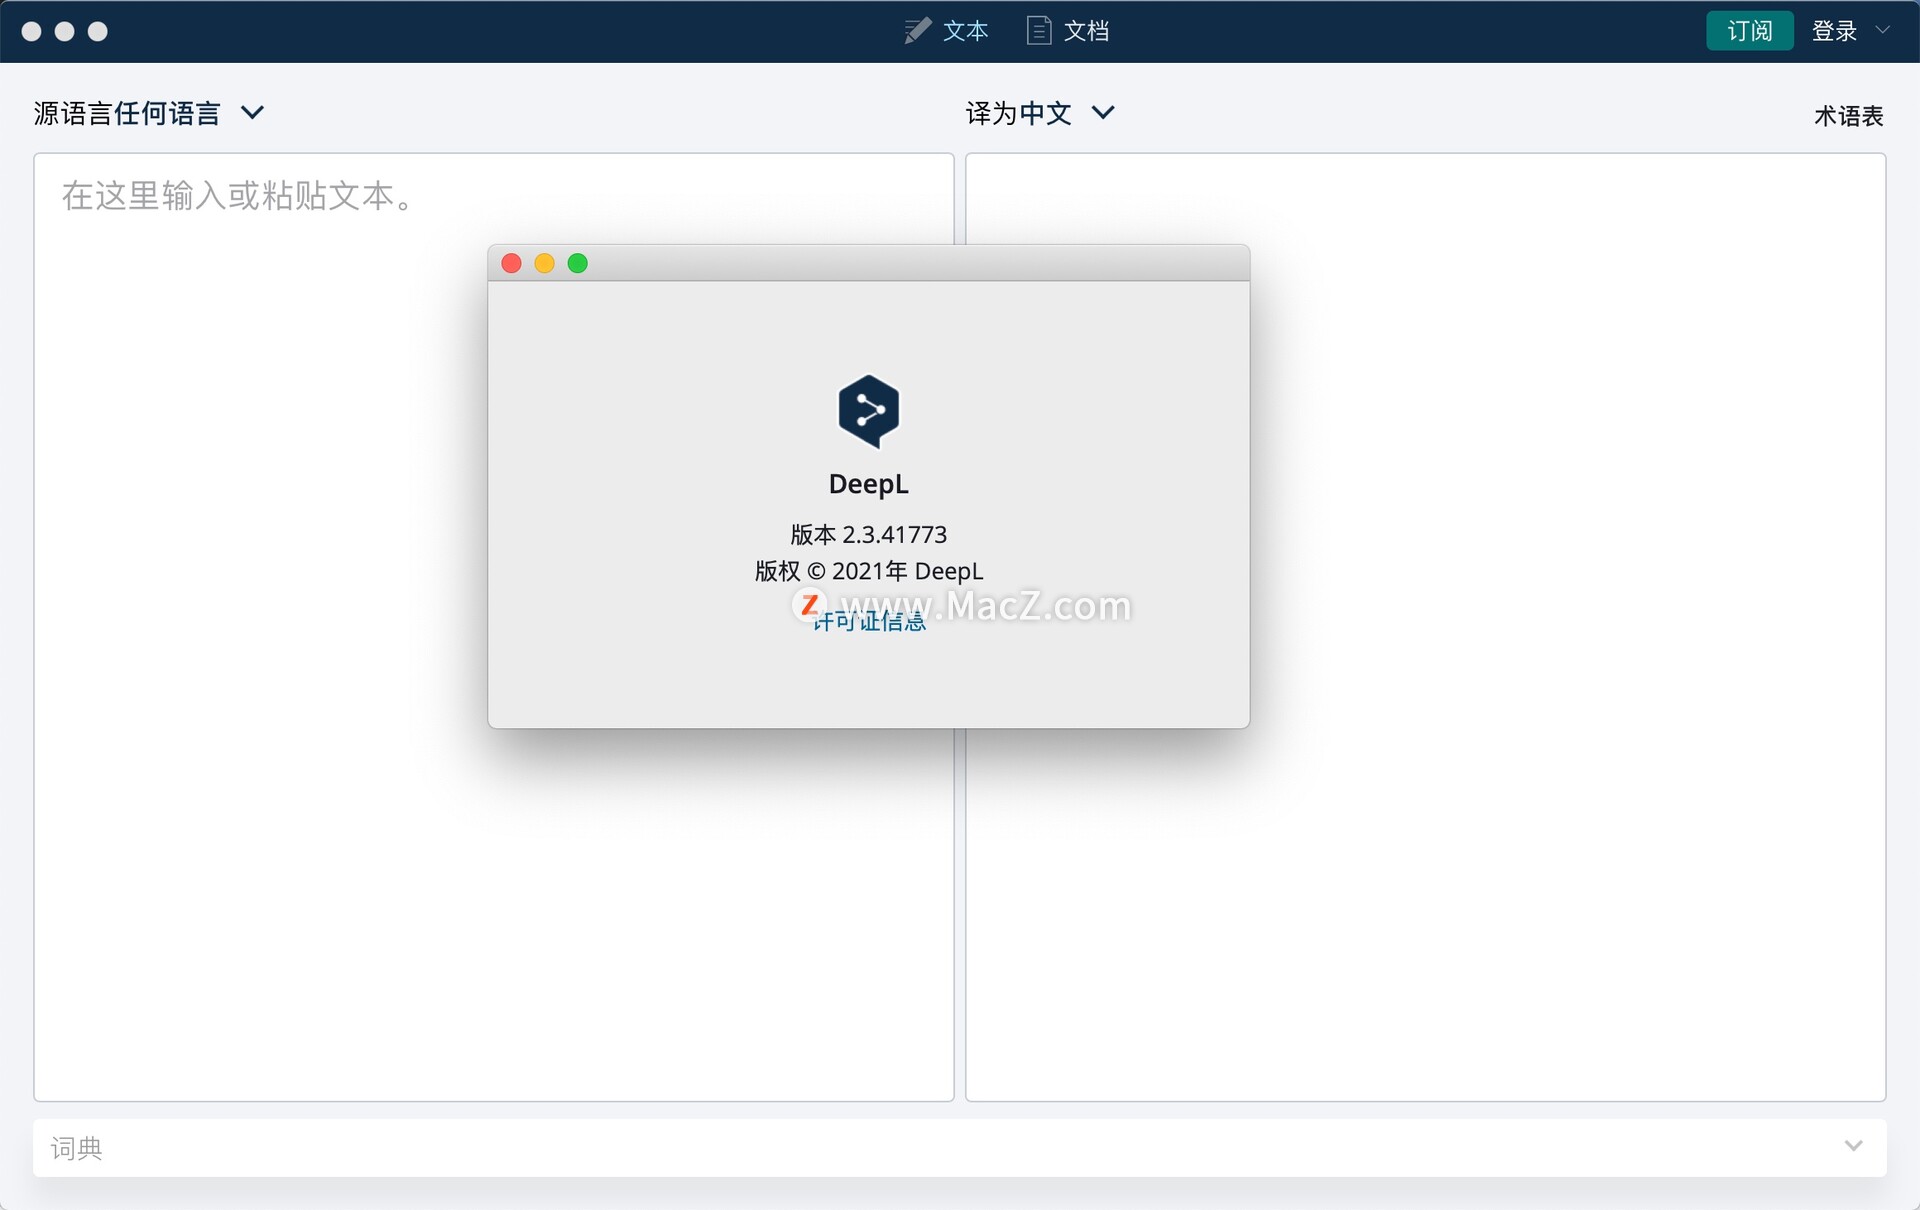Switch to the 文档 document tab
This screenshot has width=1920, height=1210.
[x=1086, y=31]
